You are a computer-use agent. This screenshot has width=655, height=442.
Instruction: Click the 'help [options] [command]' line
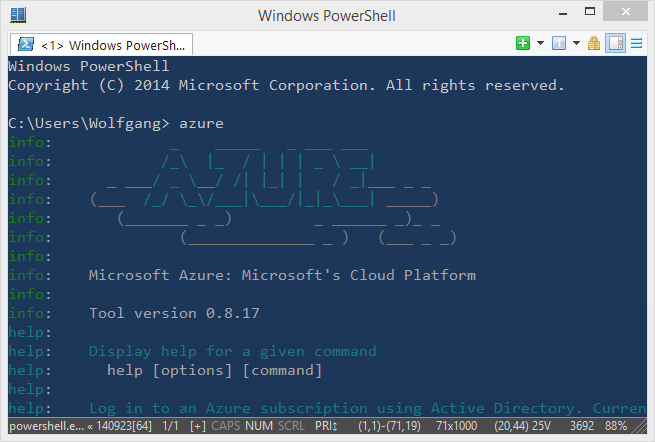pyautogui.click(x=214, y=371)
